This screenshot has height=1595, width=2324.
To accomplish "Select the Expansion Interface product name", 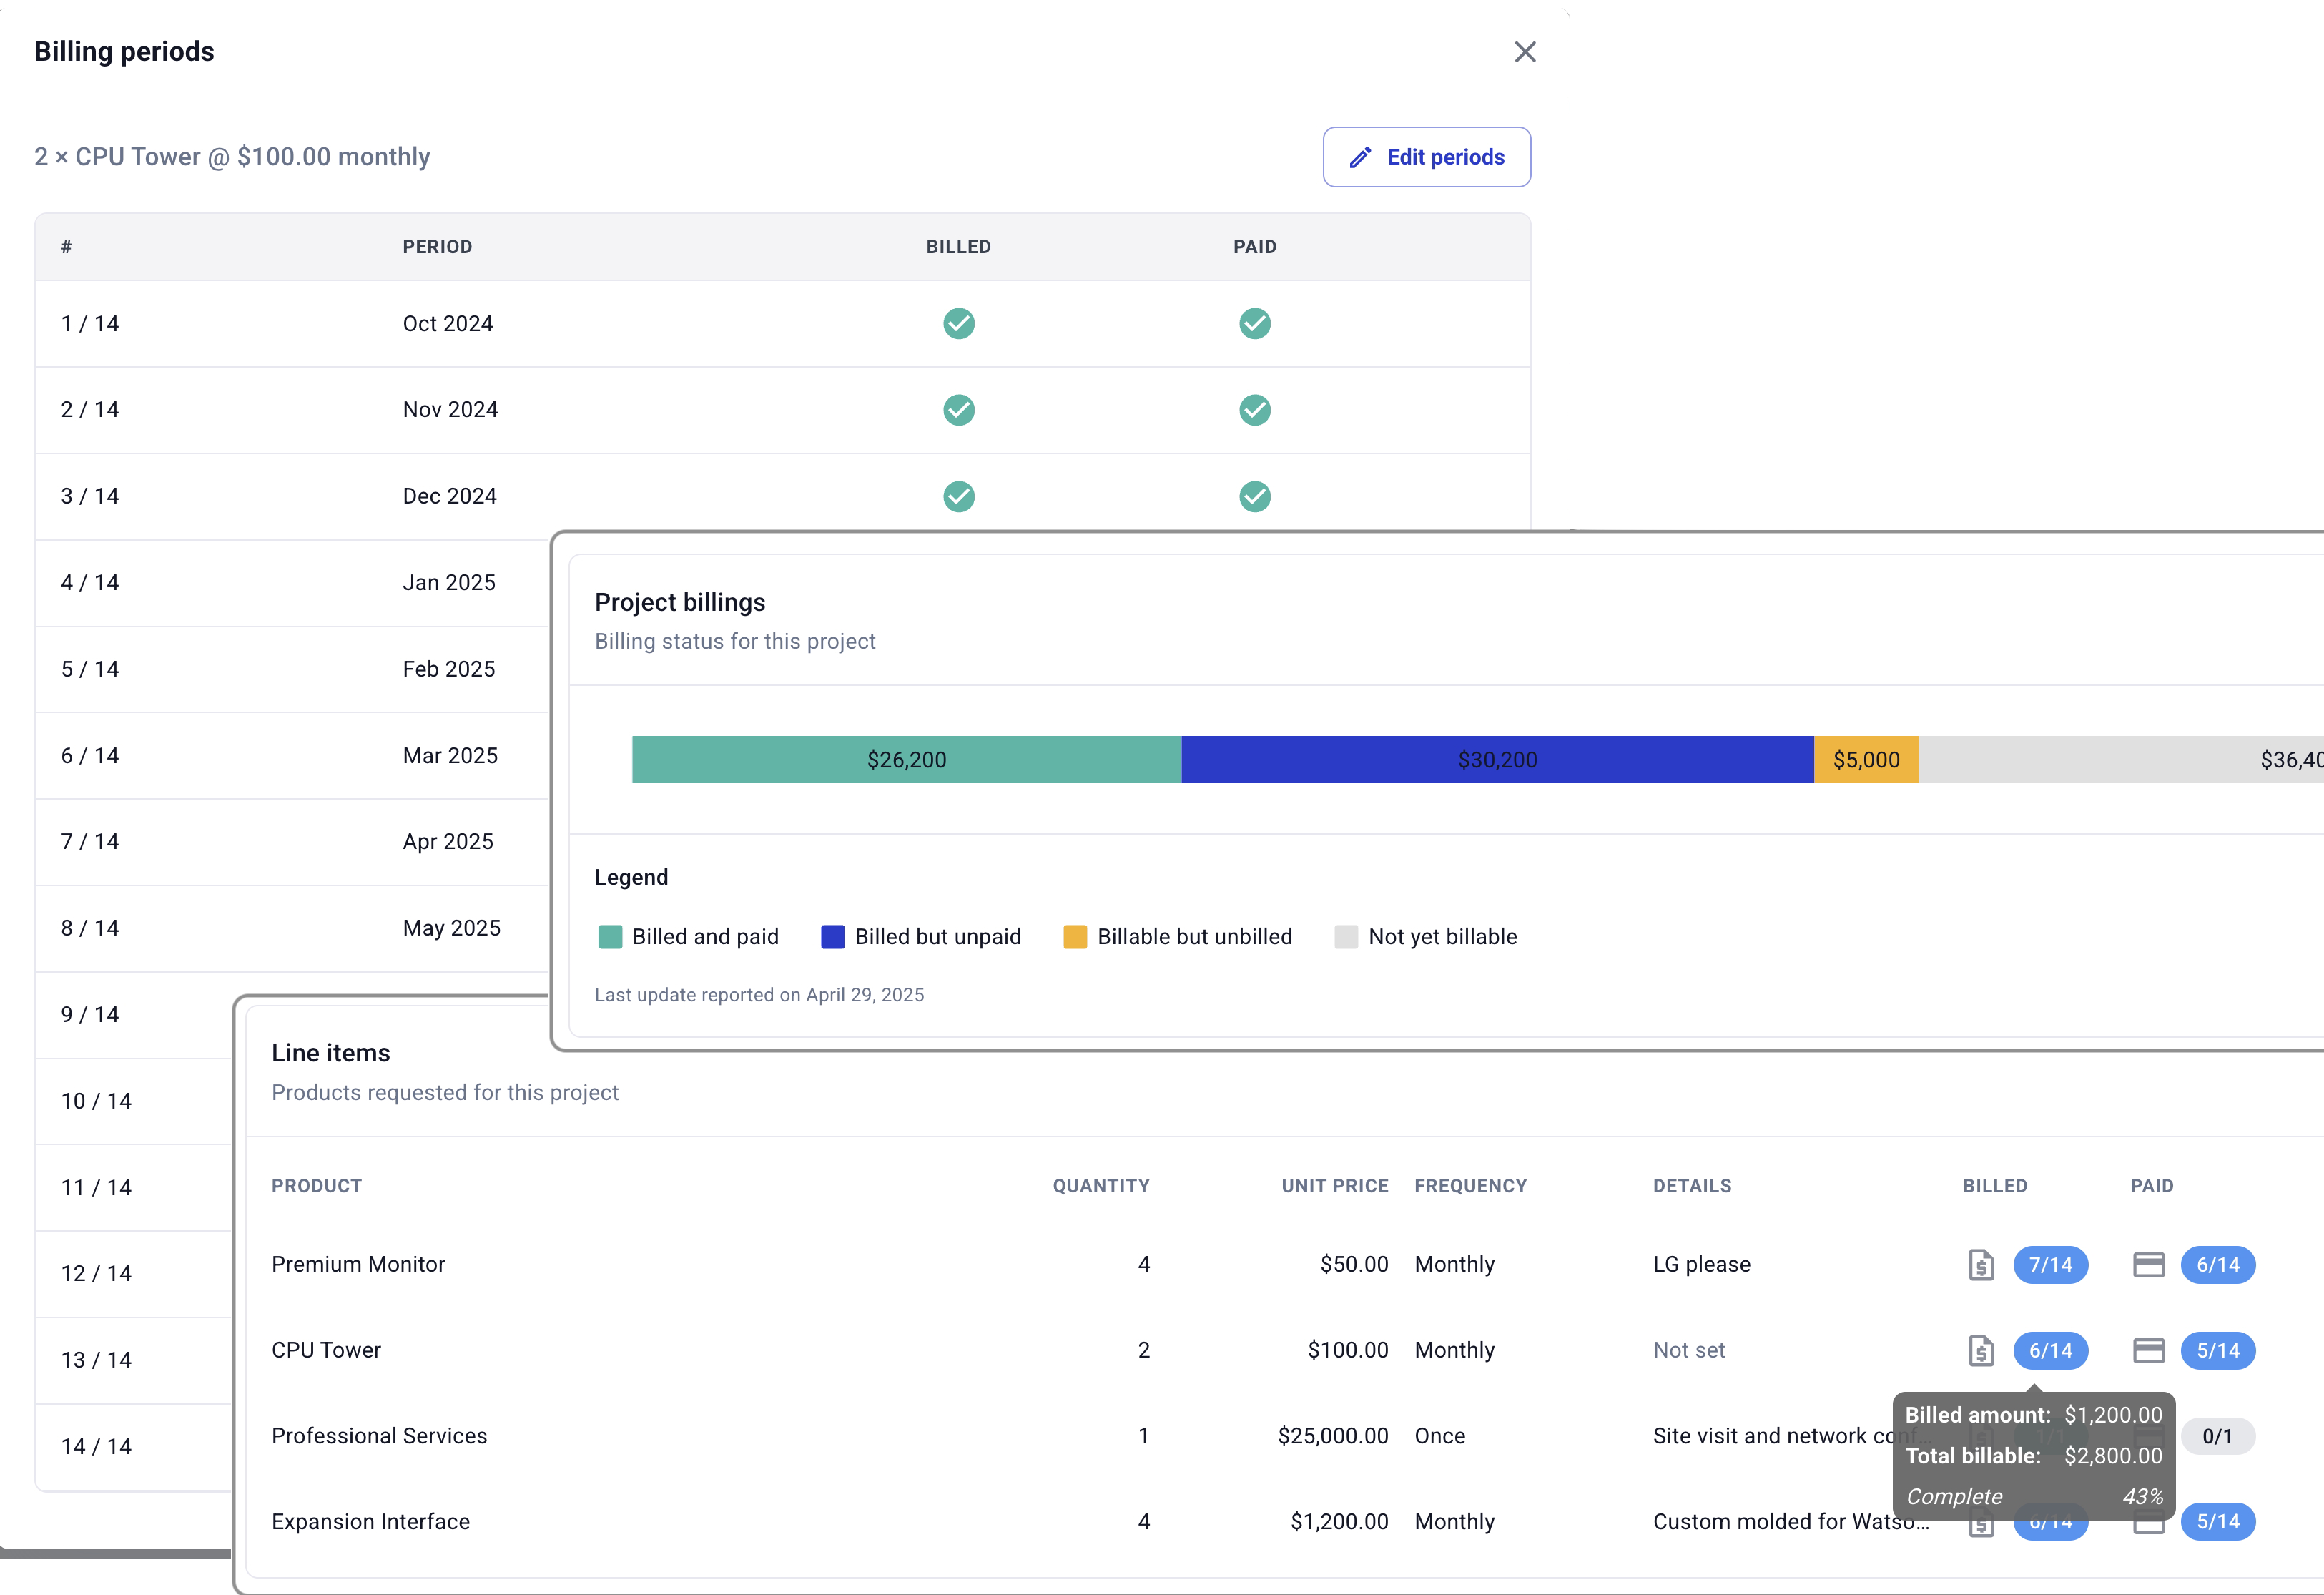I will tap(370, 1522).
